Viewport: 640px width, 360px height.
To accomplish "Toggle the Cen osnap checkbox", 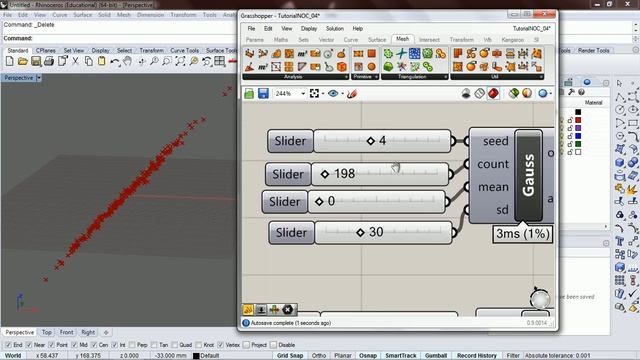I will click(94, 345).
